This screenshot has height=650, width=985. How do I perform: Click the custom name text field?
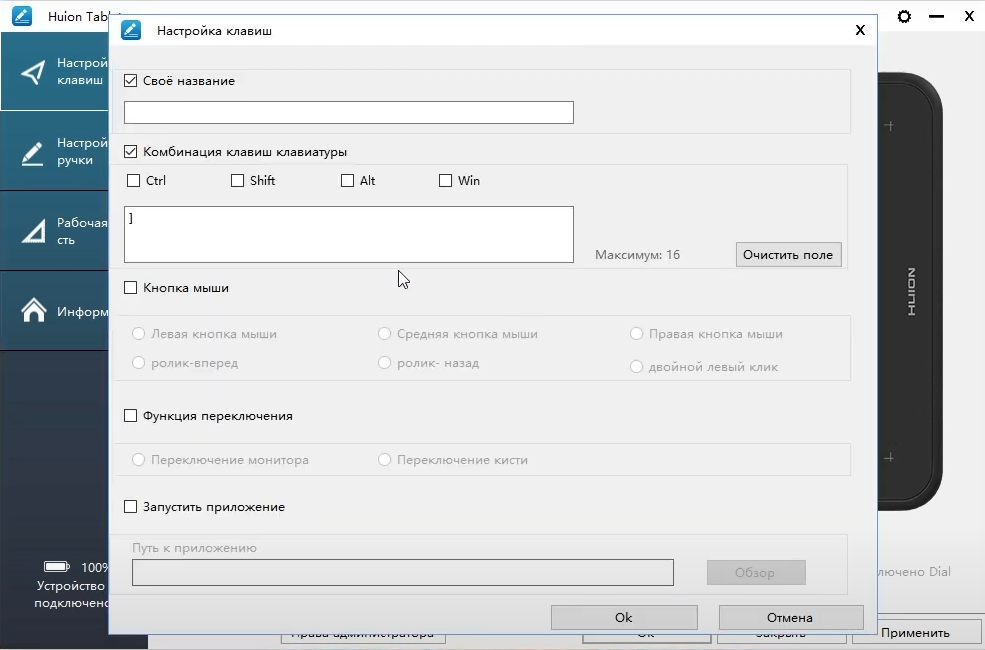click(x=348, y=112)
